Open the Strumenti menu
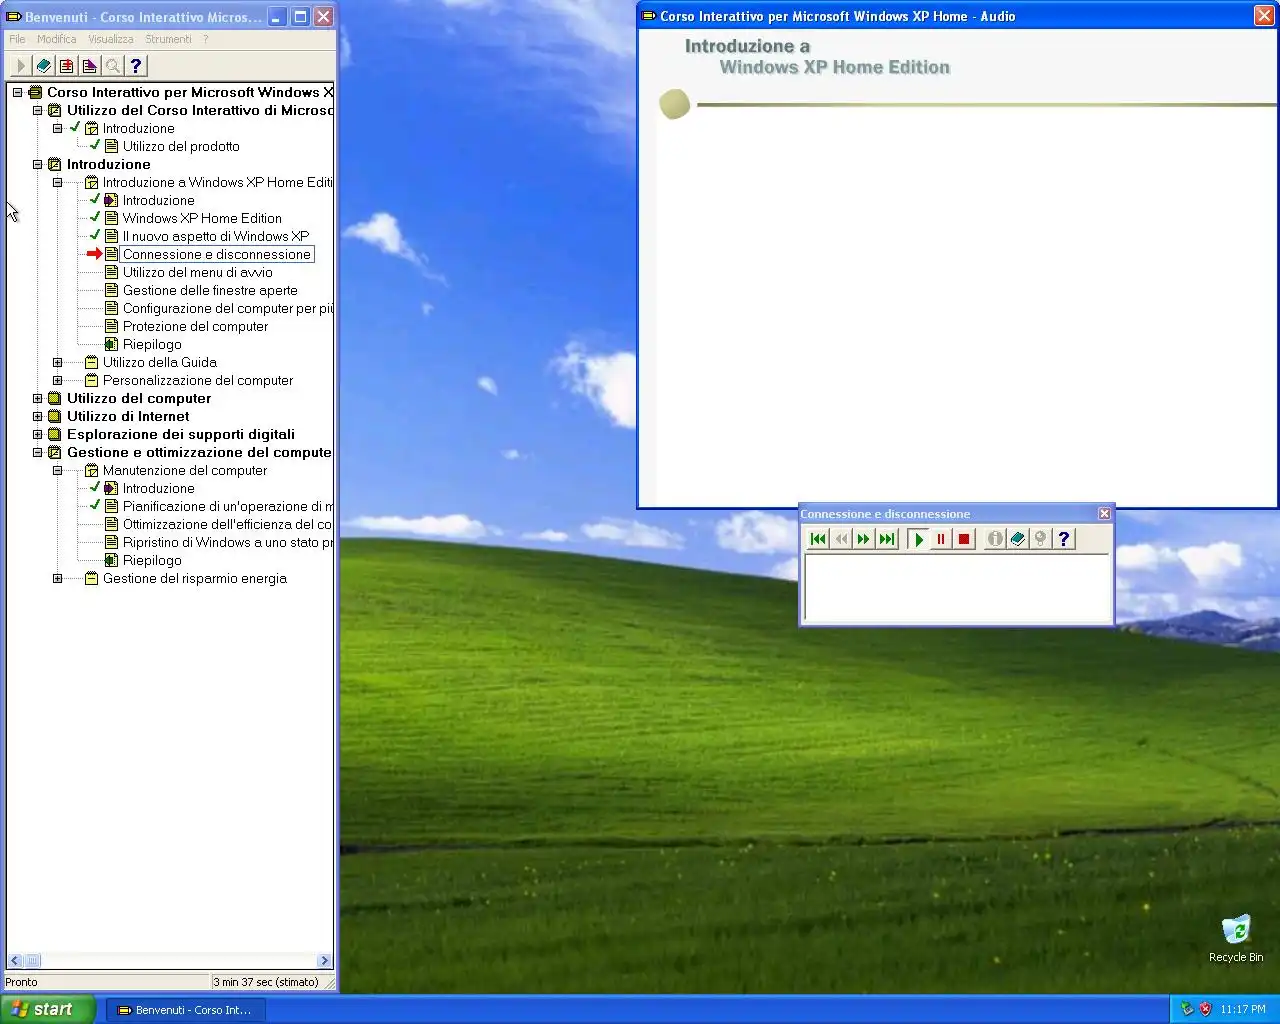Screen dimensions: 1280x1024 click(168, 39)
